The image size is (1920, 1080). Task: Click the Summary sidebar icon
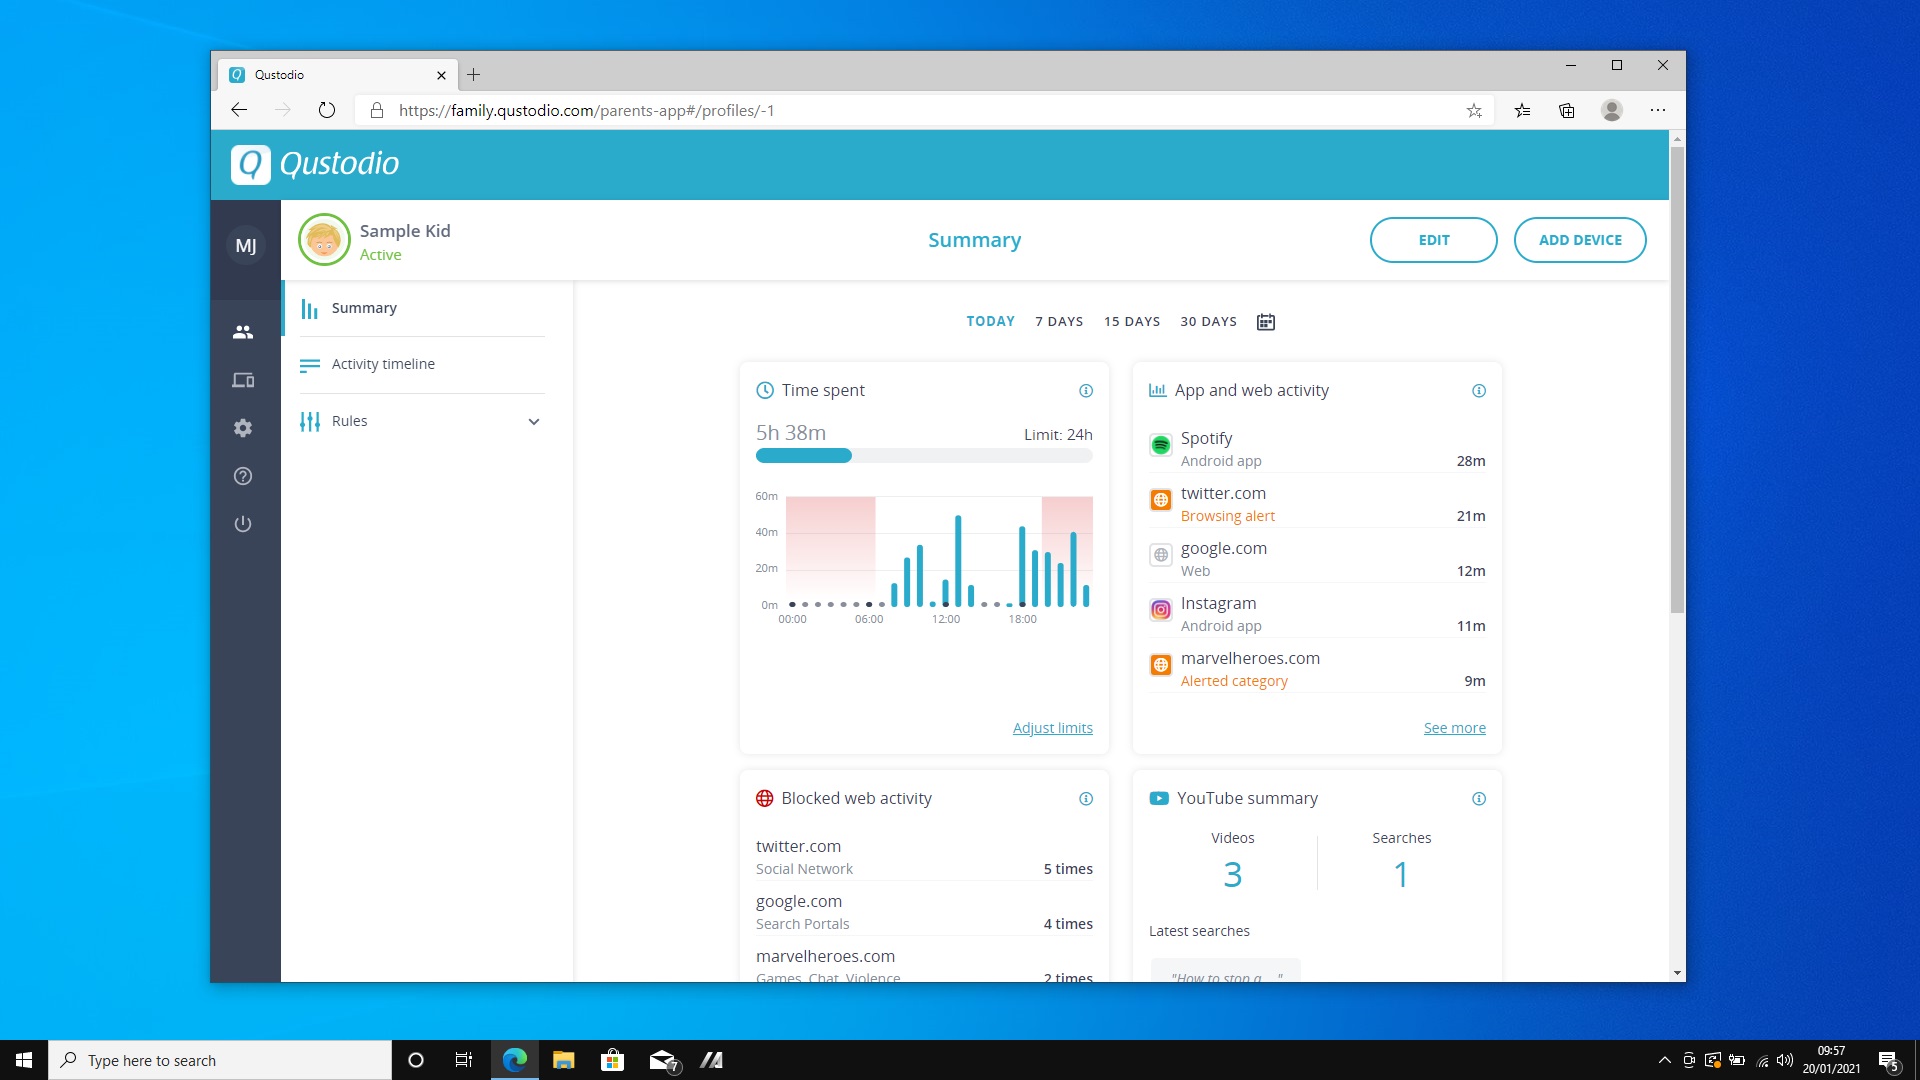click(309, 309)
